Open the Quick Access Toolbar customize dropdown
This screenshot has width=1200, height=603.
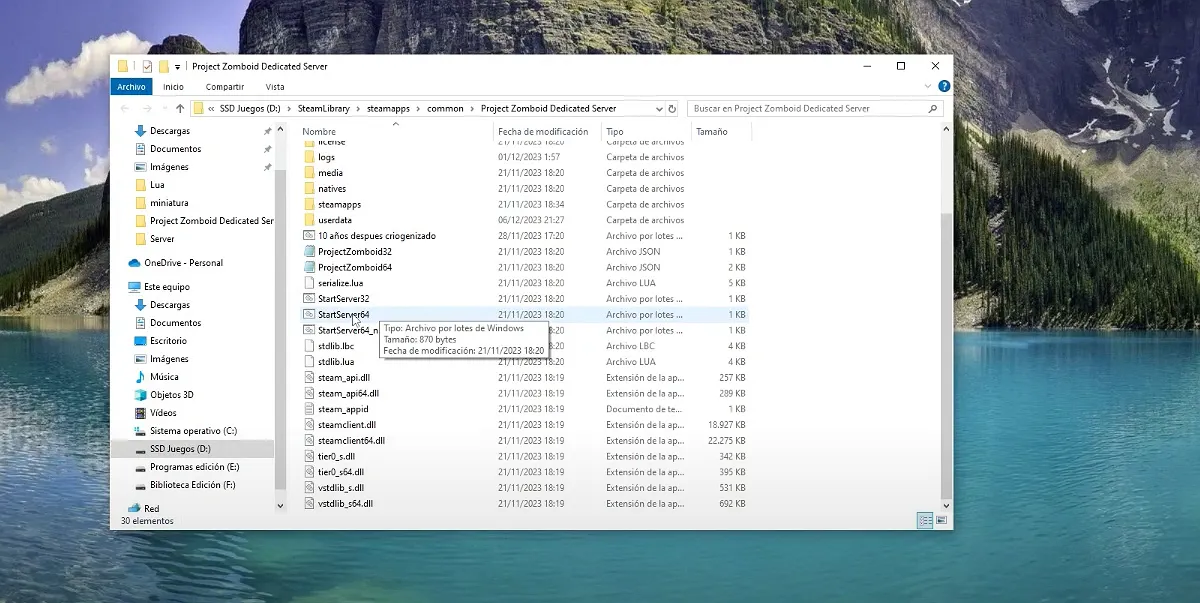click(x=178, y=67)
